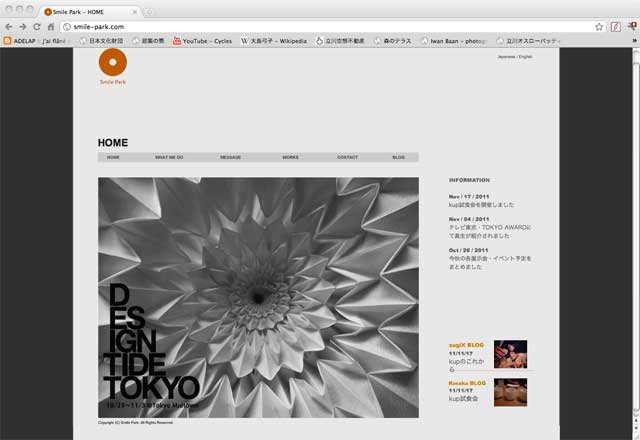Click HOME in the site navigation bar
The image size is (640, 440).
coord(113,157)
